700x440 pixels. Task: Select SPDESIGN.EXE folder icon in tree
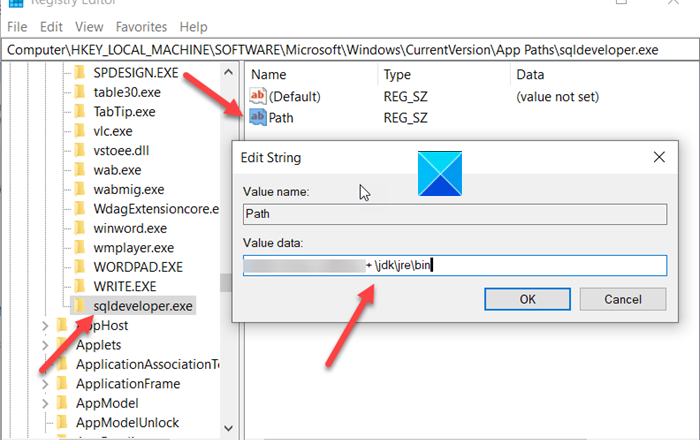click(x=80, y=72)
